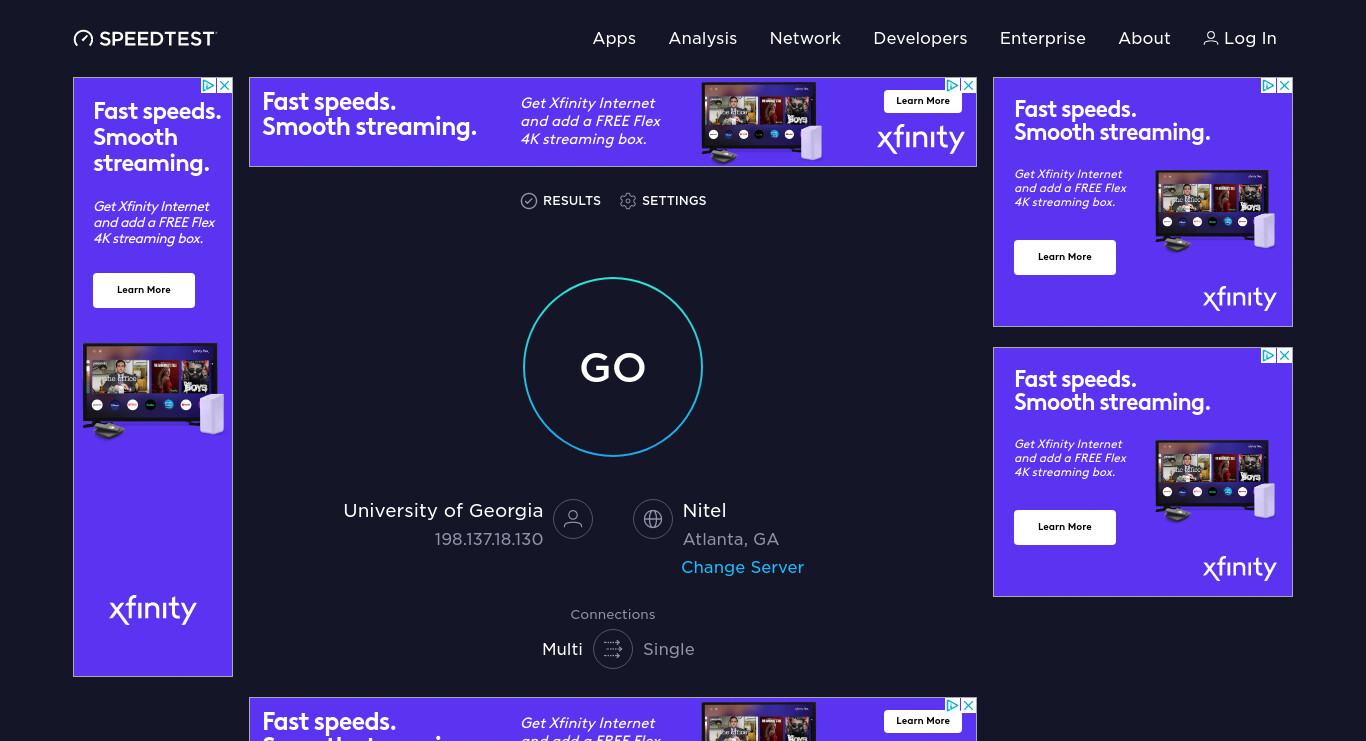
Task: Click the Connections label
Action: click(x=613, y=615)
